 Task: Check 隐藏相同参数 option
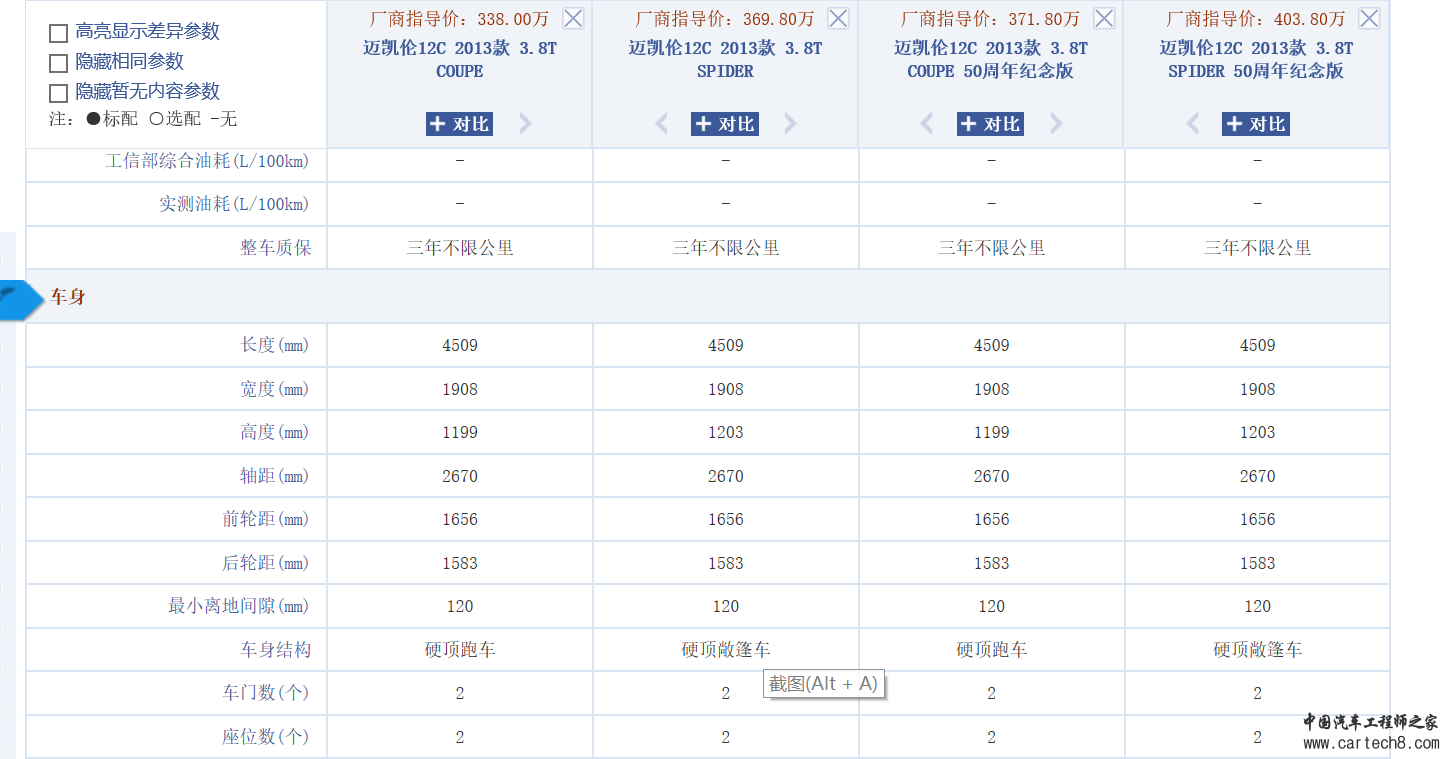coord(57,62)
